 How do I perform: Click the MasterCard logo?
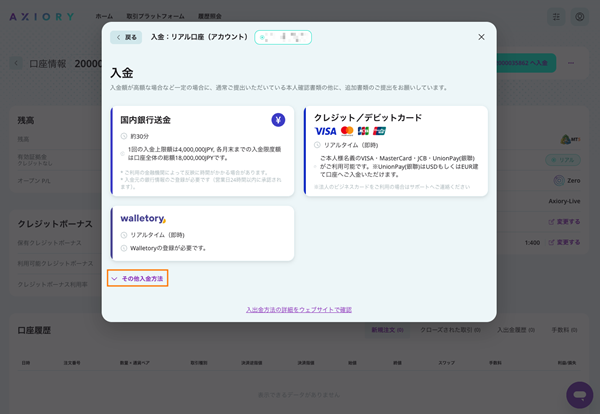(x=347, y=131)
